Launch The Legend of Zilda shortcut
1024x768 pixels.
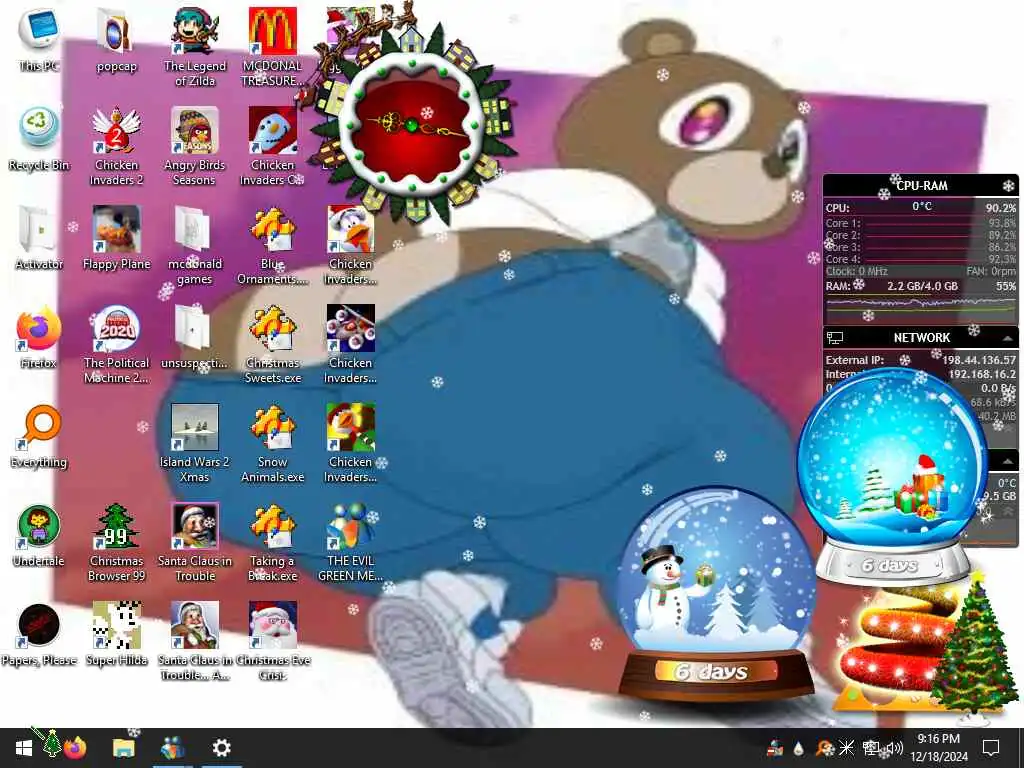(x=195, y=48)
